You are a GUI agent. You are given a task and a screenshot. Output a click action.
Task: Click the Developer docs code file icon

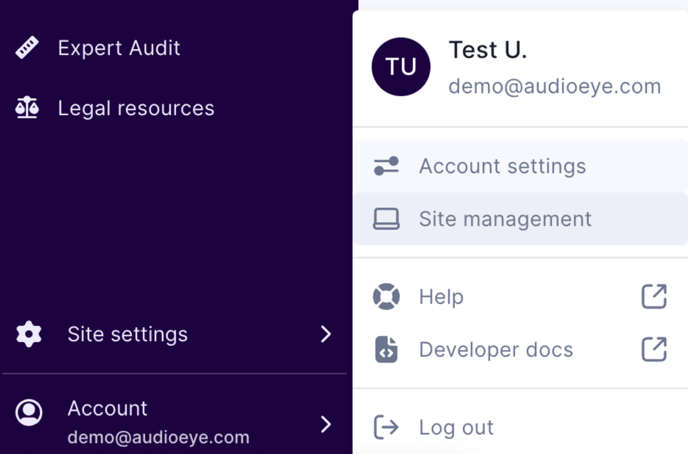(387, 350)
